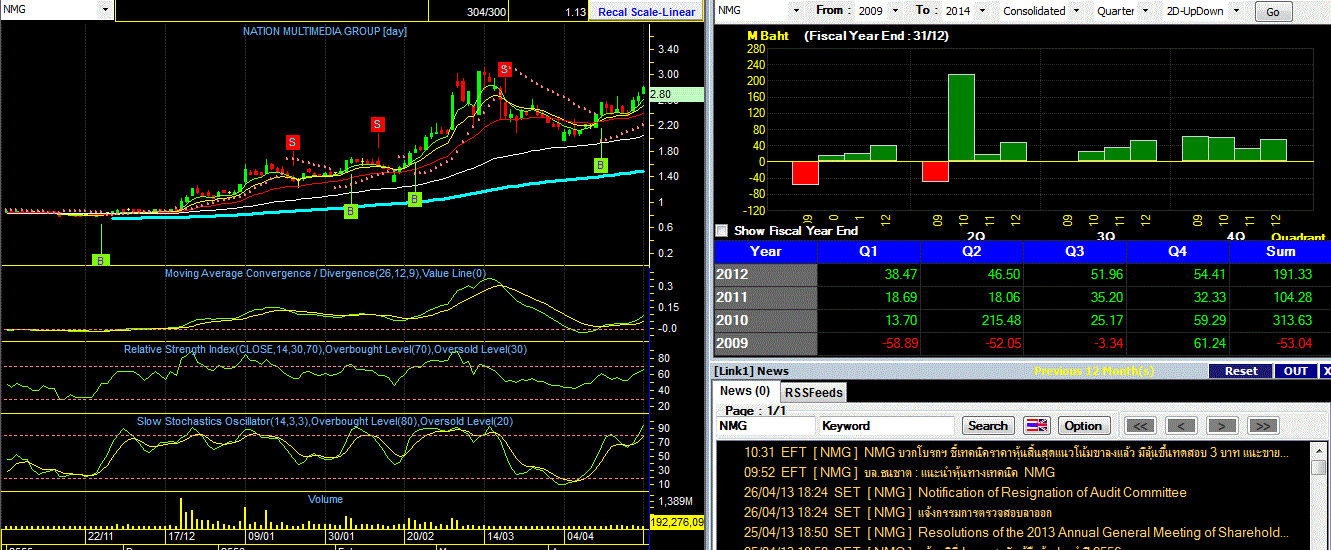Click the Slow Stochastics Oscillator indicator title
Image resolution: width=1331 pixels, height=550 pixels.
325,421
